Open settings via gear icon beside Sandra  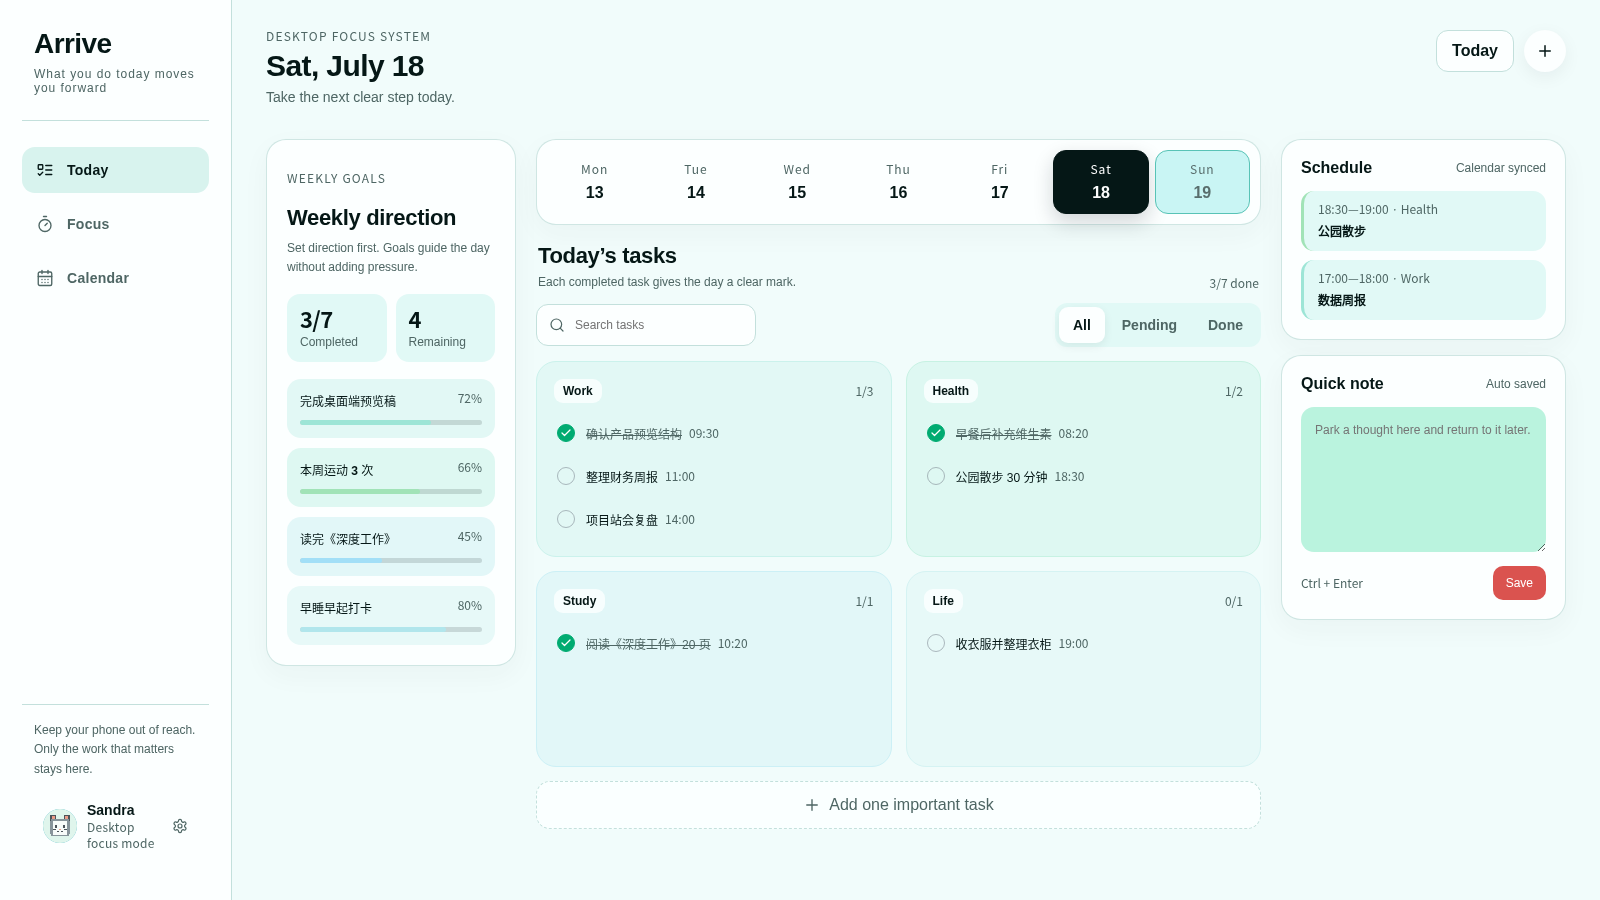tap(180, 826)
